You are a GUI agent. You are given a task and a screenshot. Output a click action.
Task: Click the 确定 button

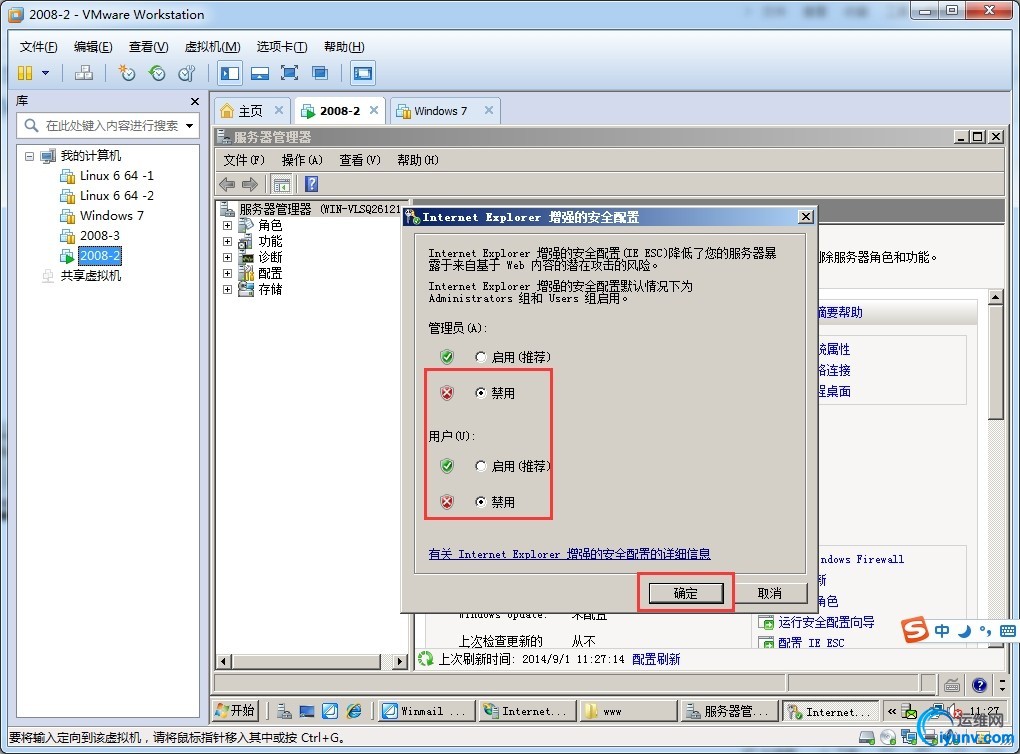click(x=686, y=593)
